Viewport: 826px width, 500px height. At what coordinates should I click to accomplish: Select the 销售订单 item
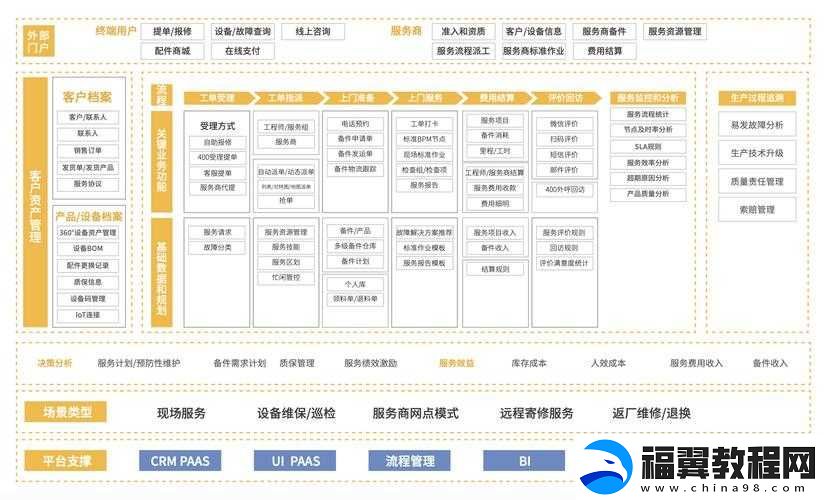click(x=87, y=151)
